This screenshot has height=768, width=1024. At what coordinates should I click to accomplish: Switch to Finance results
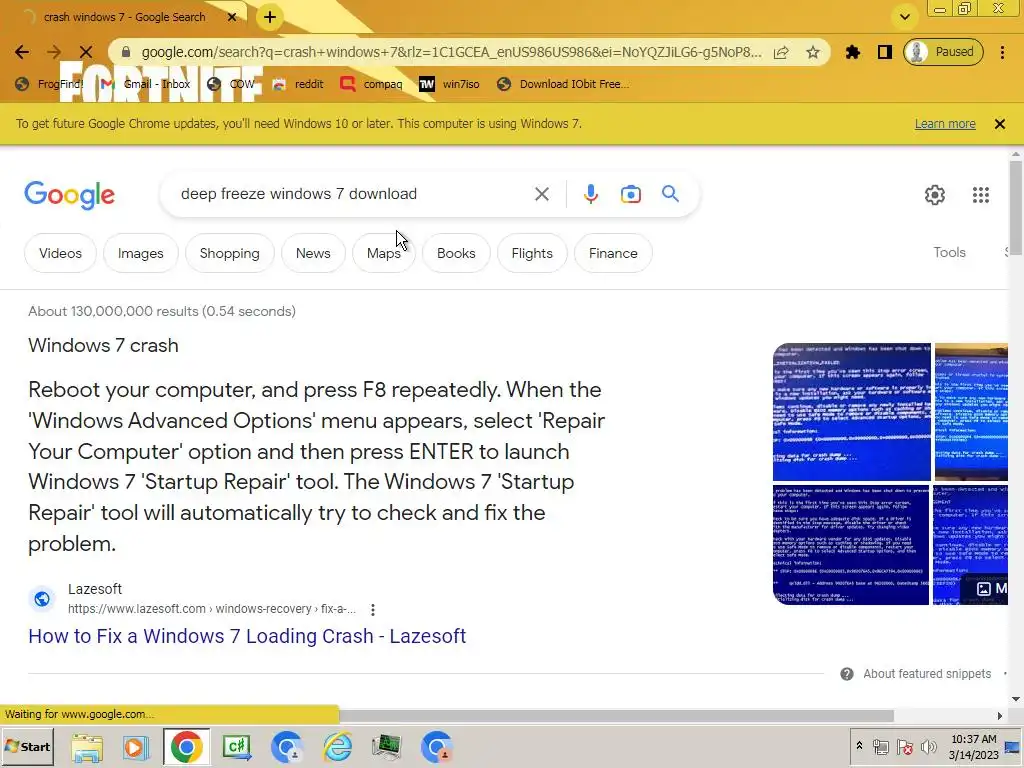tap(613, 253)
